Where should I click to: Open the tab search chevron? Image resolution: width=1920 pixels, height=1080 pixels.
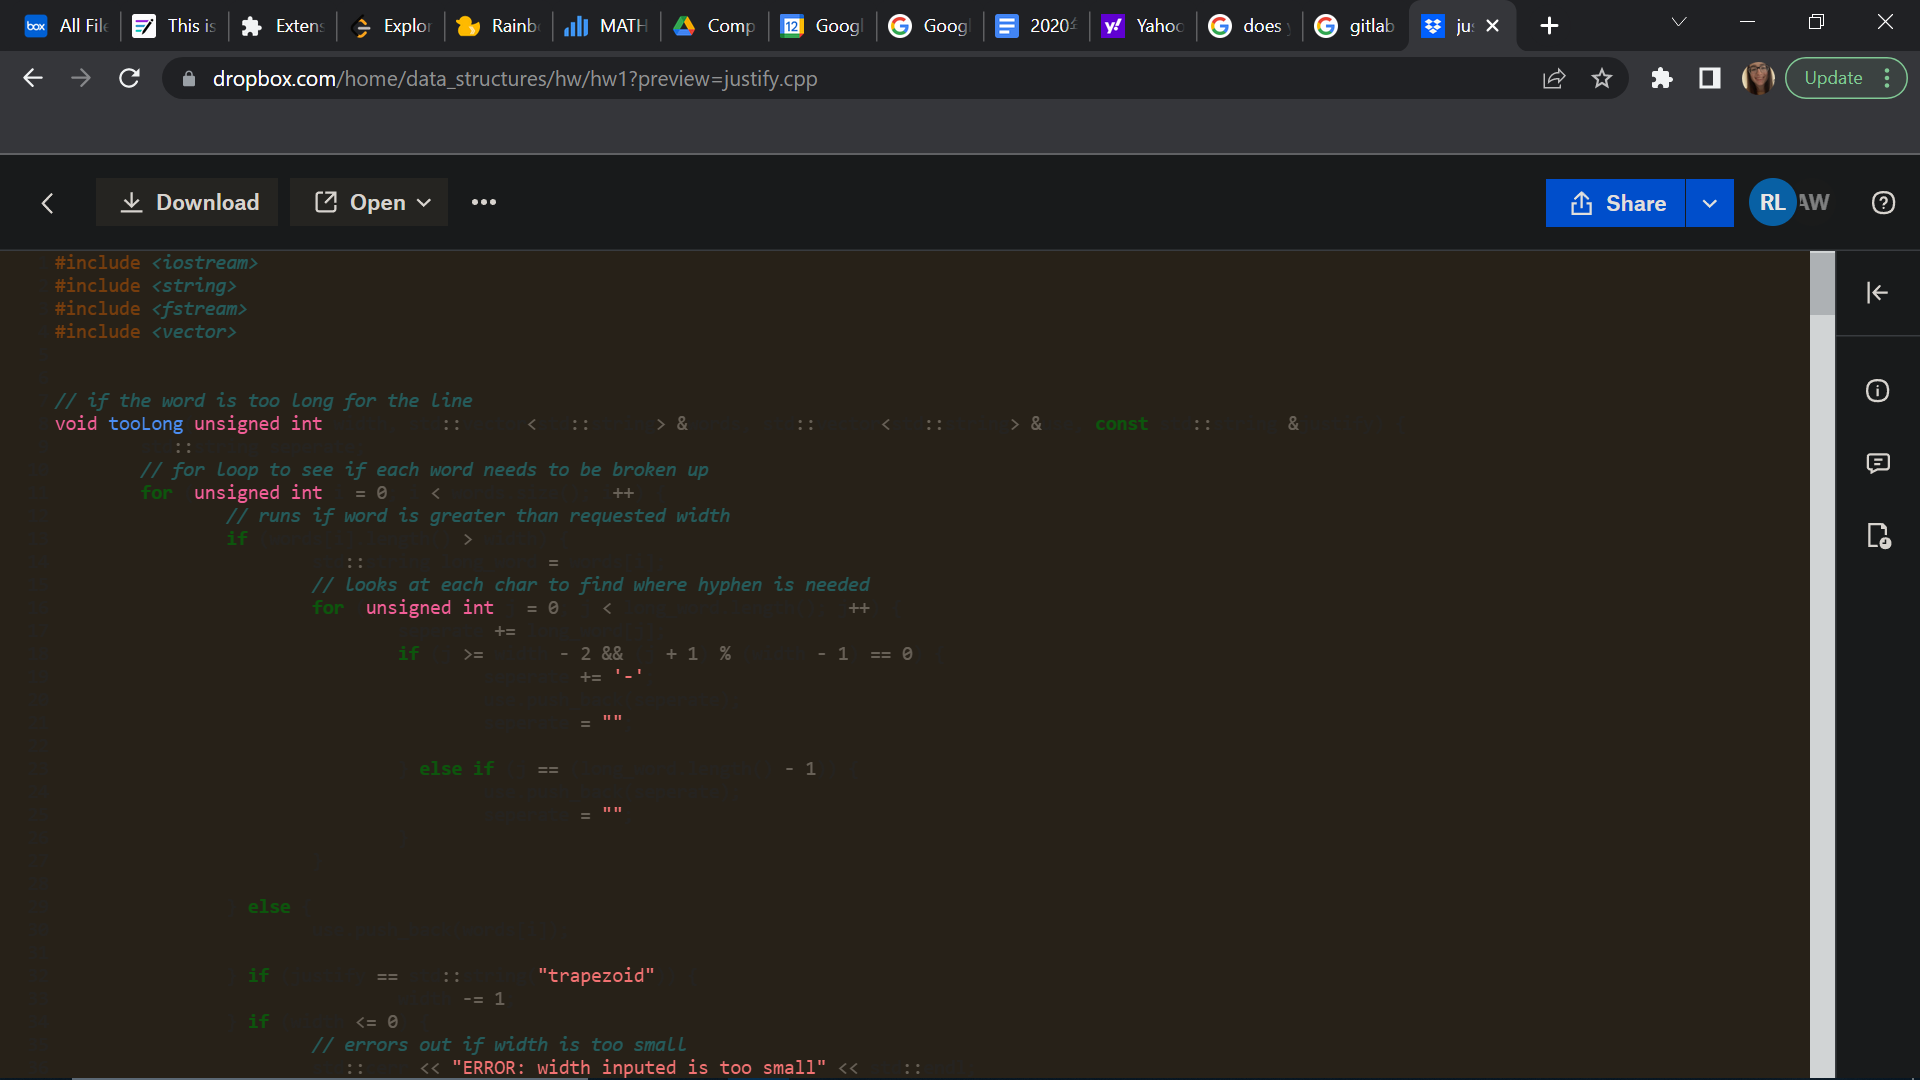click(x=1679, y=21)
